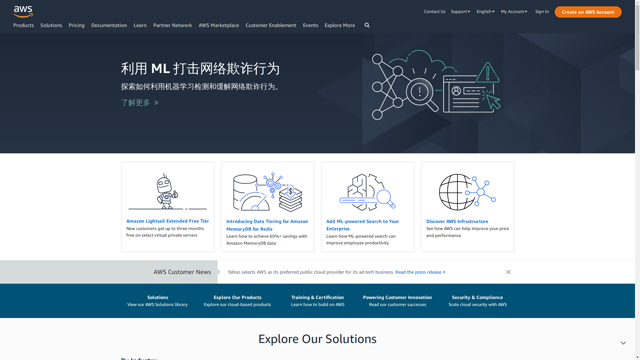
Task: Click the hero headline 利用 ML 打击网络欺诈行为
Action: [200, 69]
